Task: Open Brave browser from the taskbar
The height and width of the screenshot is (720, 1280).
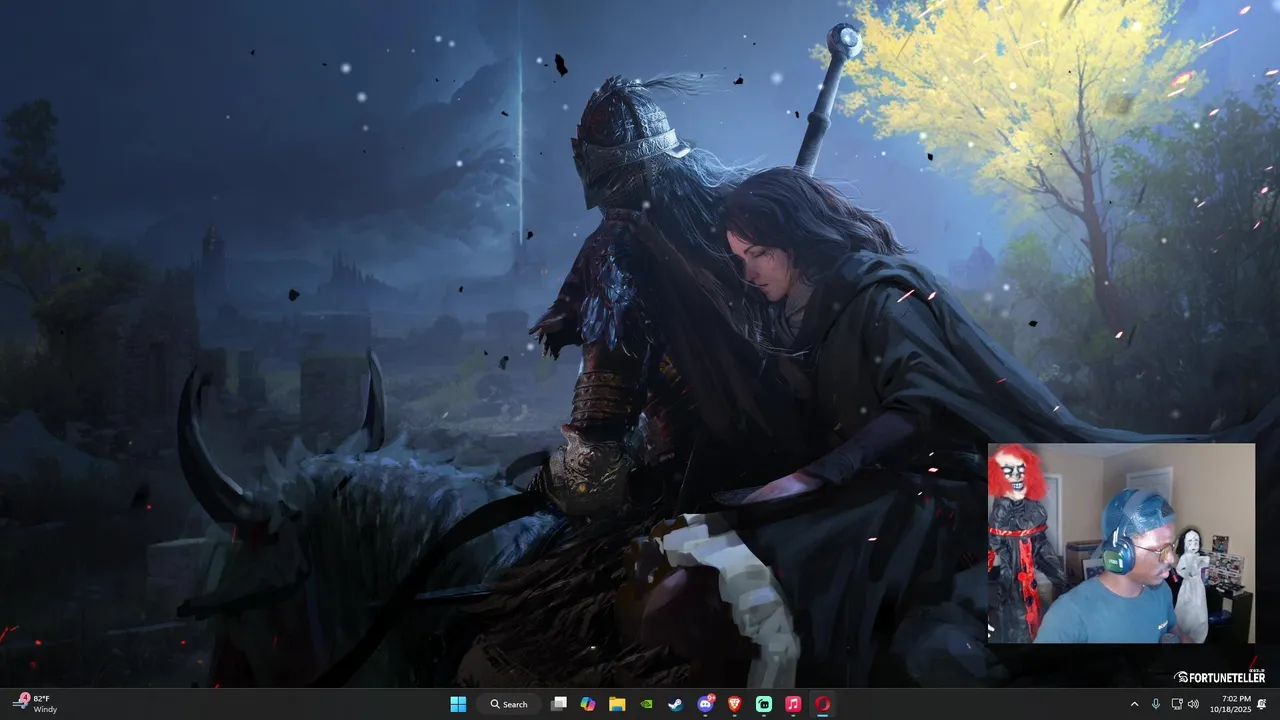Action: (735, 704)
